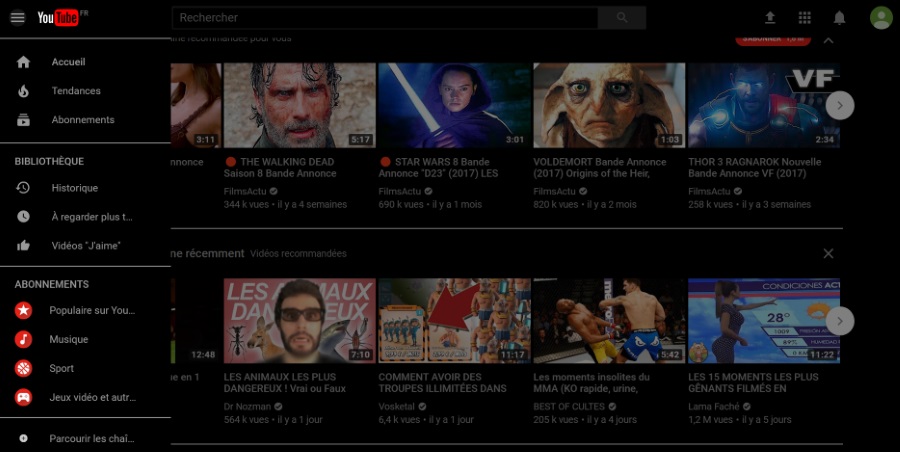Click the Historique label in the library

pyautogui.click(x=75, y=188)
